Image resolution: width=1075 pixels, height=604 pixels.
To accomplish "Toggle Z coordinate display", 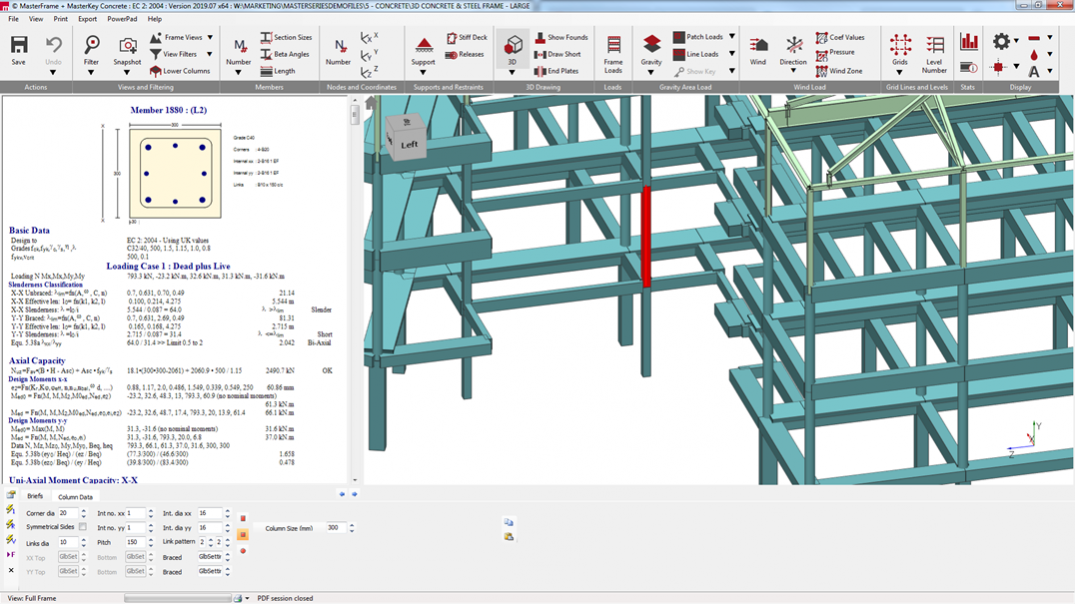I will [x=369, y=71].
